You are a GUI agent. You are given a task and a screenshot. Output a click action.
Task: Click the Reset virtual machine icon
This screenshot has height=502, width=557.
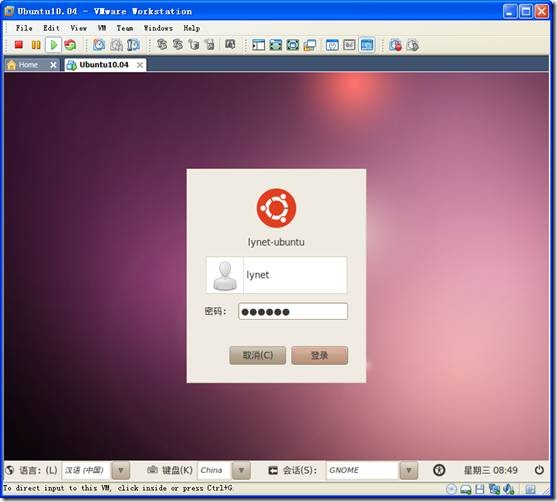[x=70, y=45]
